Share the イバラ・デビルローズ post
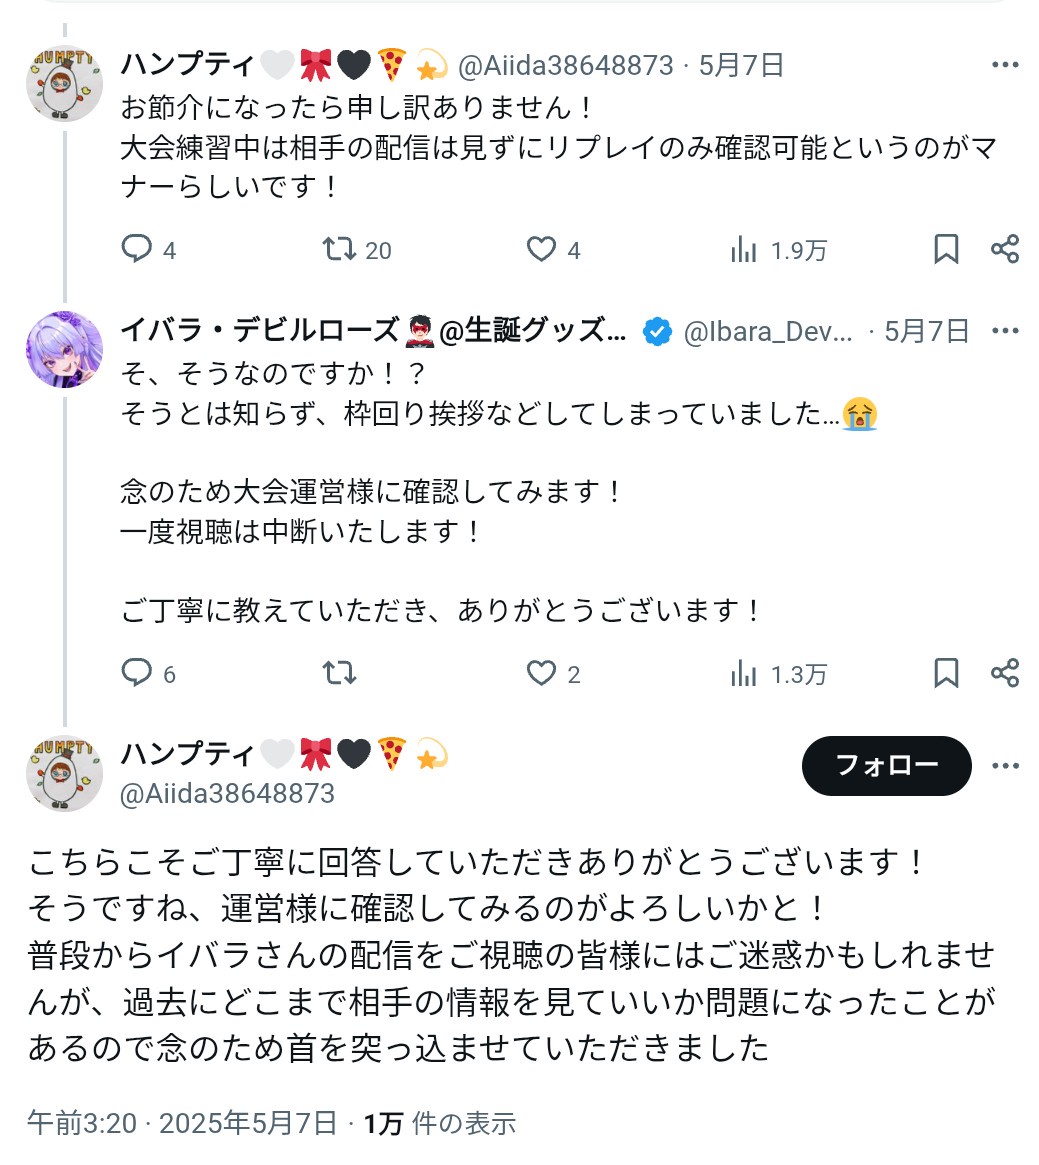1039x1165 pixels. point(1005,672)
